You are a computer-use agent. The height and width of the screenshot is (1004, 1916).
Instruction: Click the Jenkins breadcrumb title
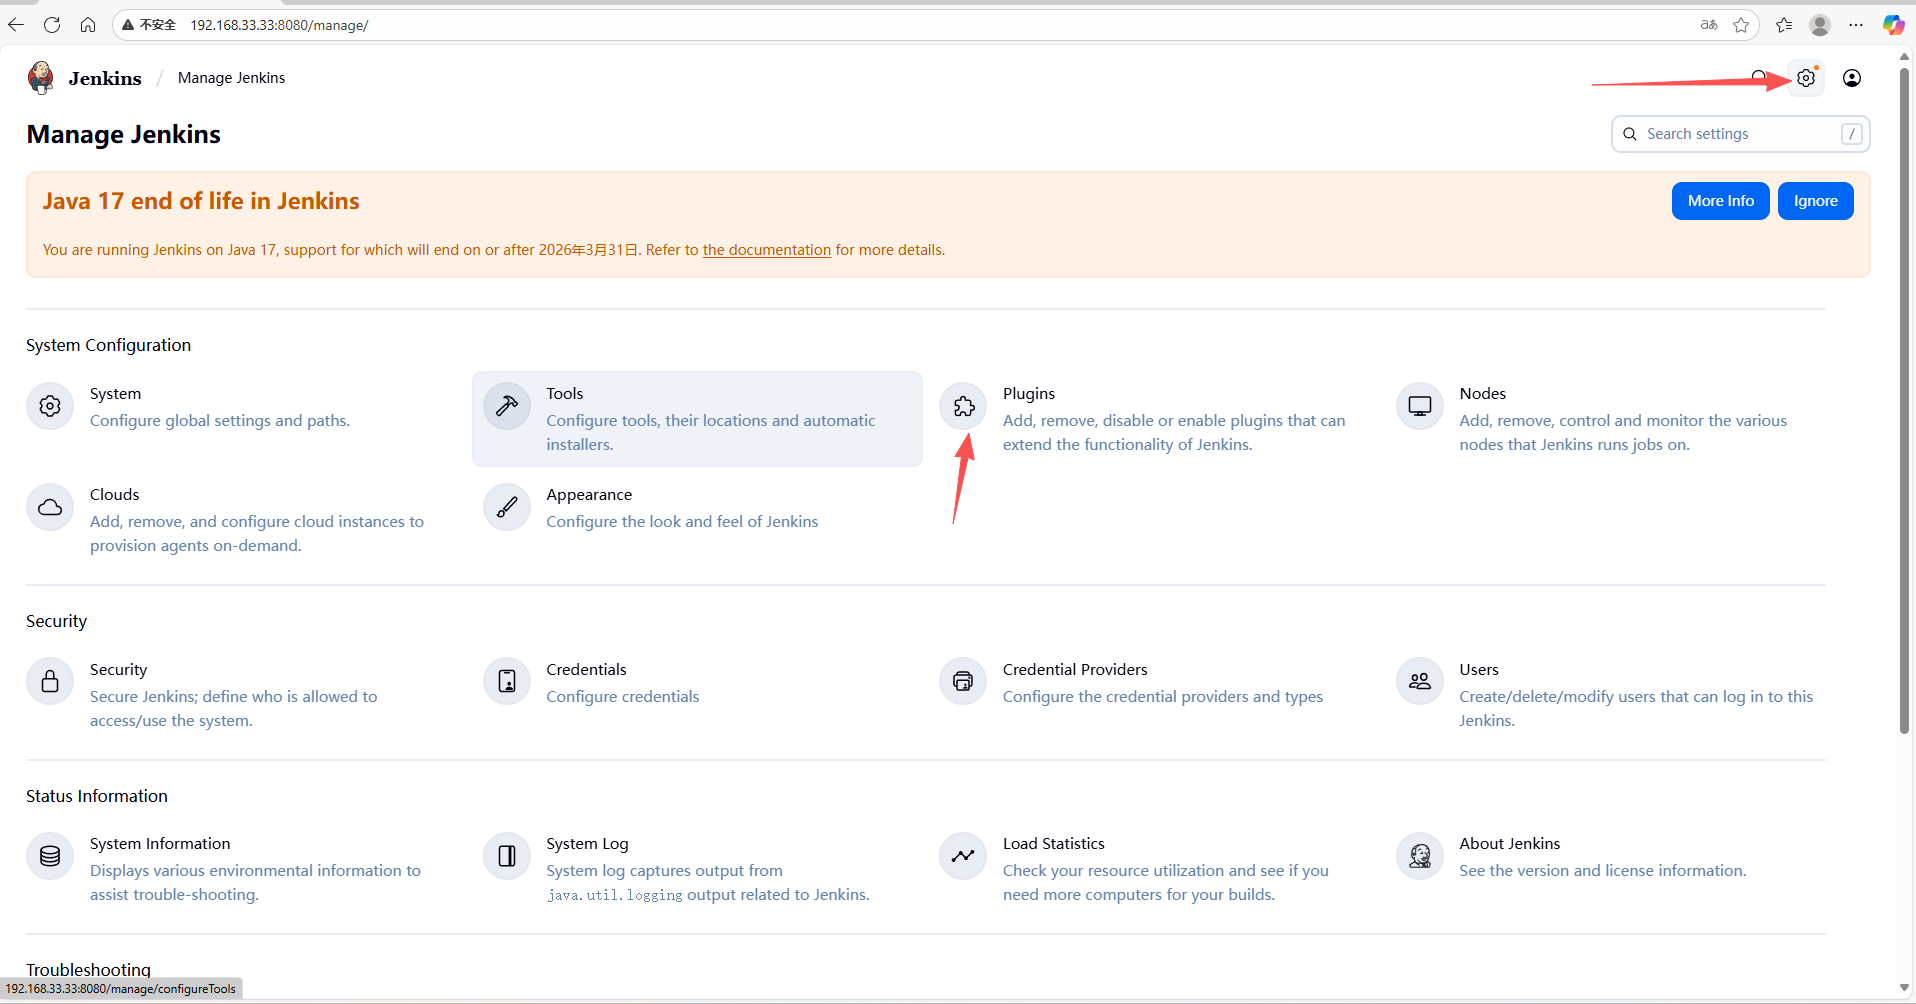[105, 78]
